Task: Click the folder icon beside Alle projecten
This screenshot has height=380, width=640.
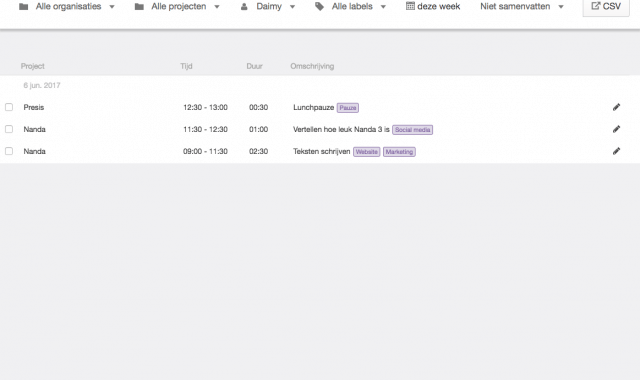Action: (x=139, y=7)
